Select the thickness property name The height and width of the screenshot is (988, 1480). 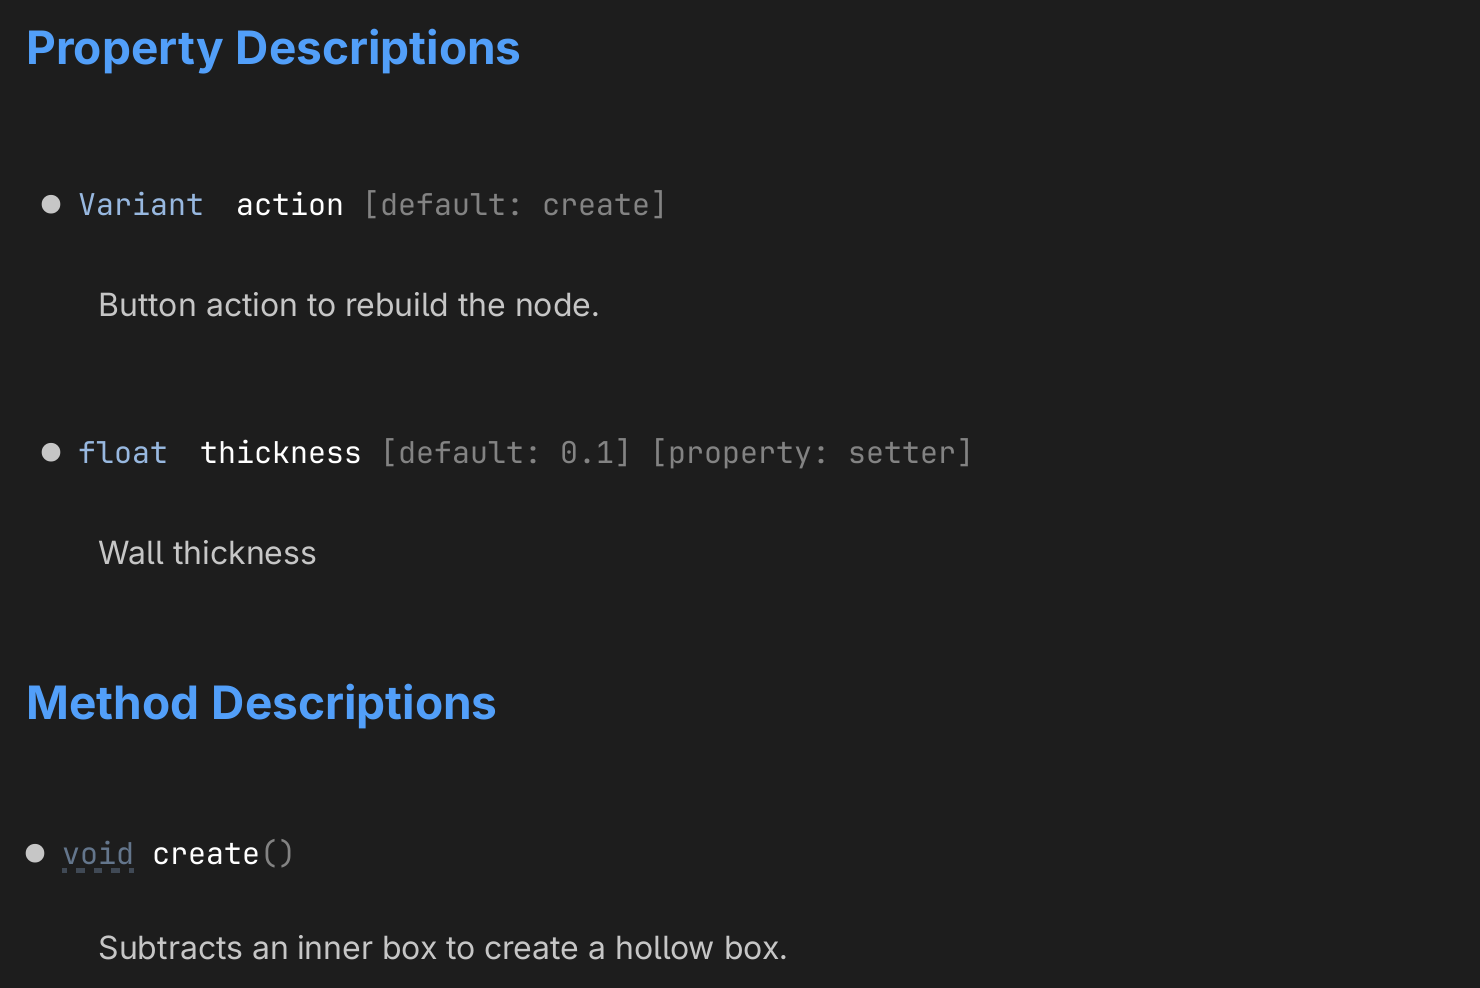[281, 453]
